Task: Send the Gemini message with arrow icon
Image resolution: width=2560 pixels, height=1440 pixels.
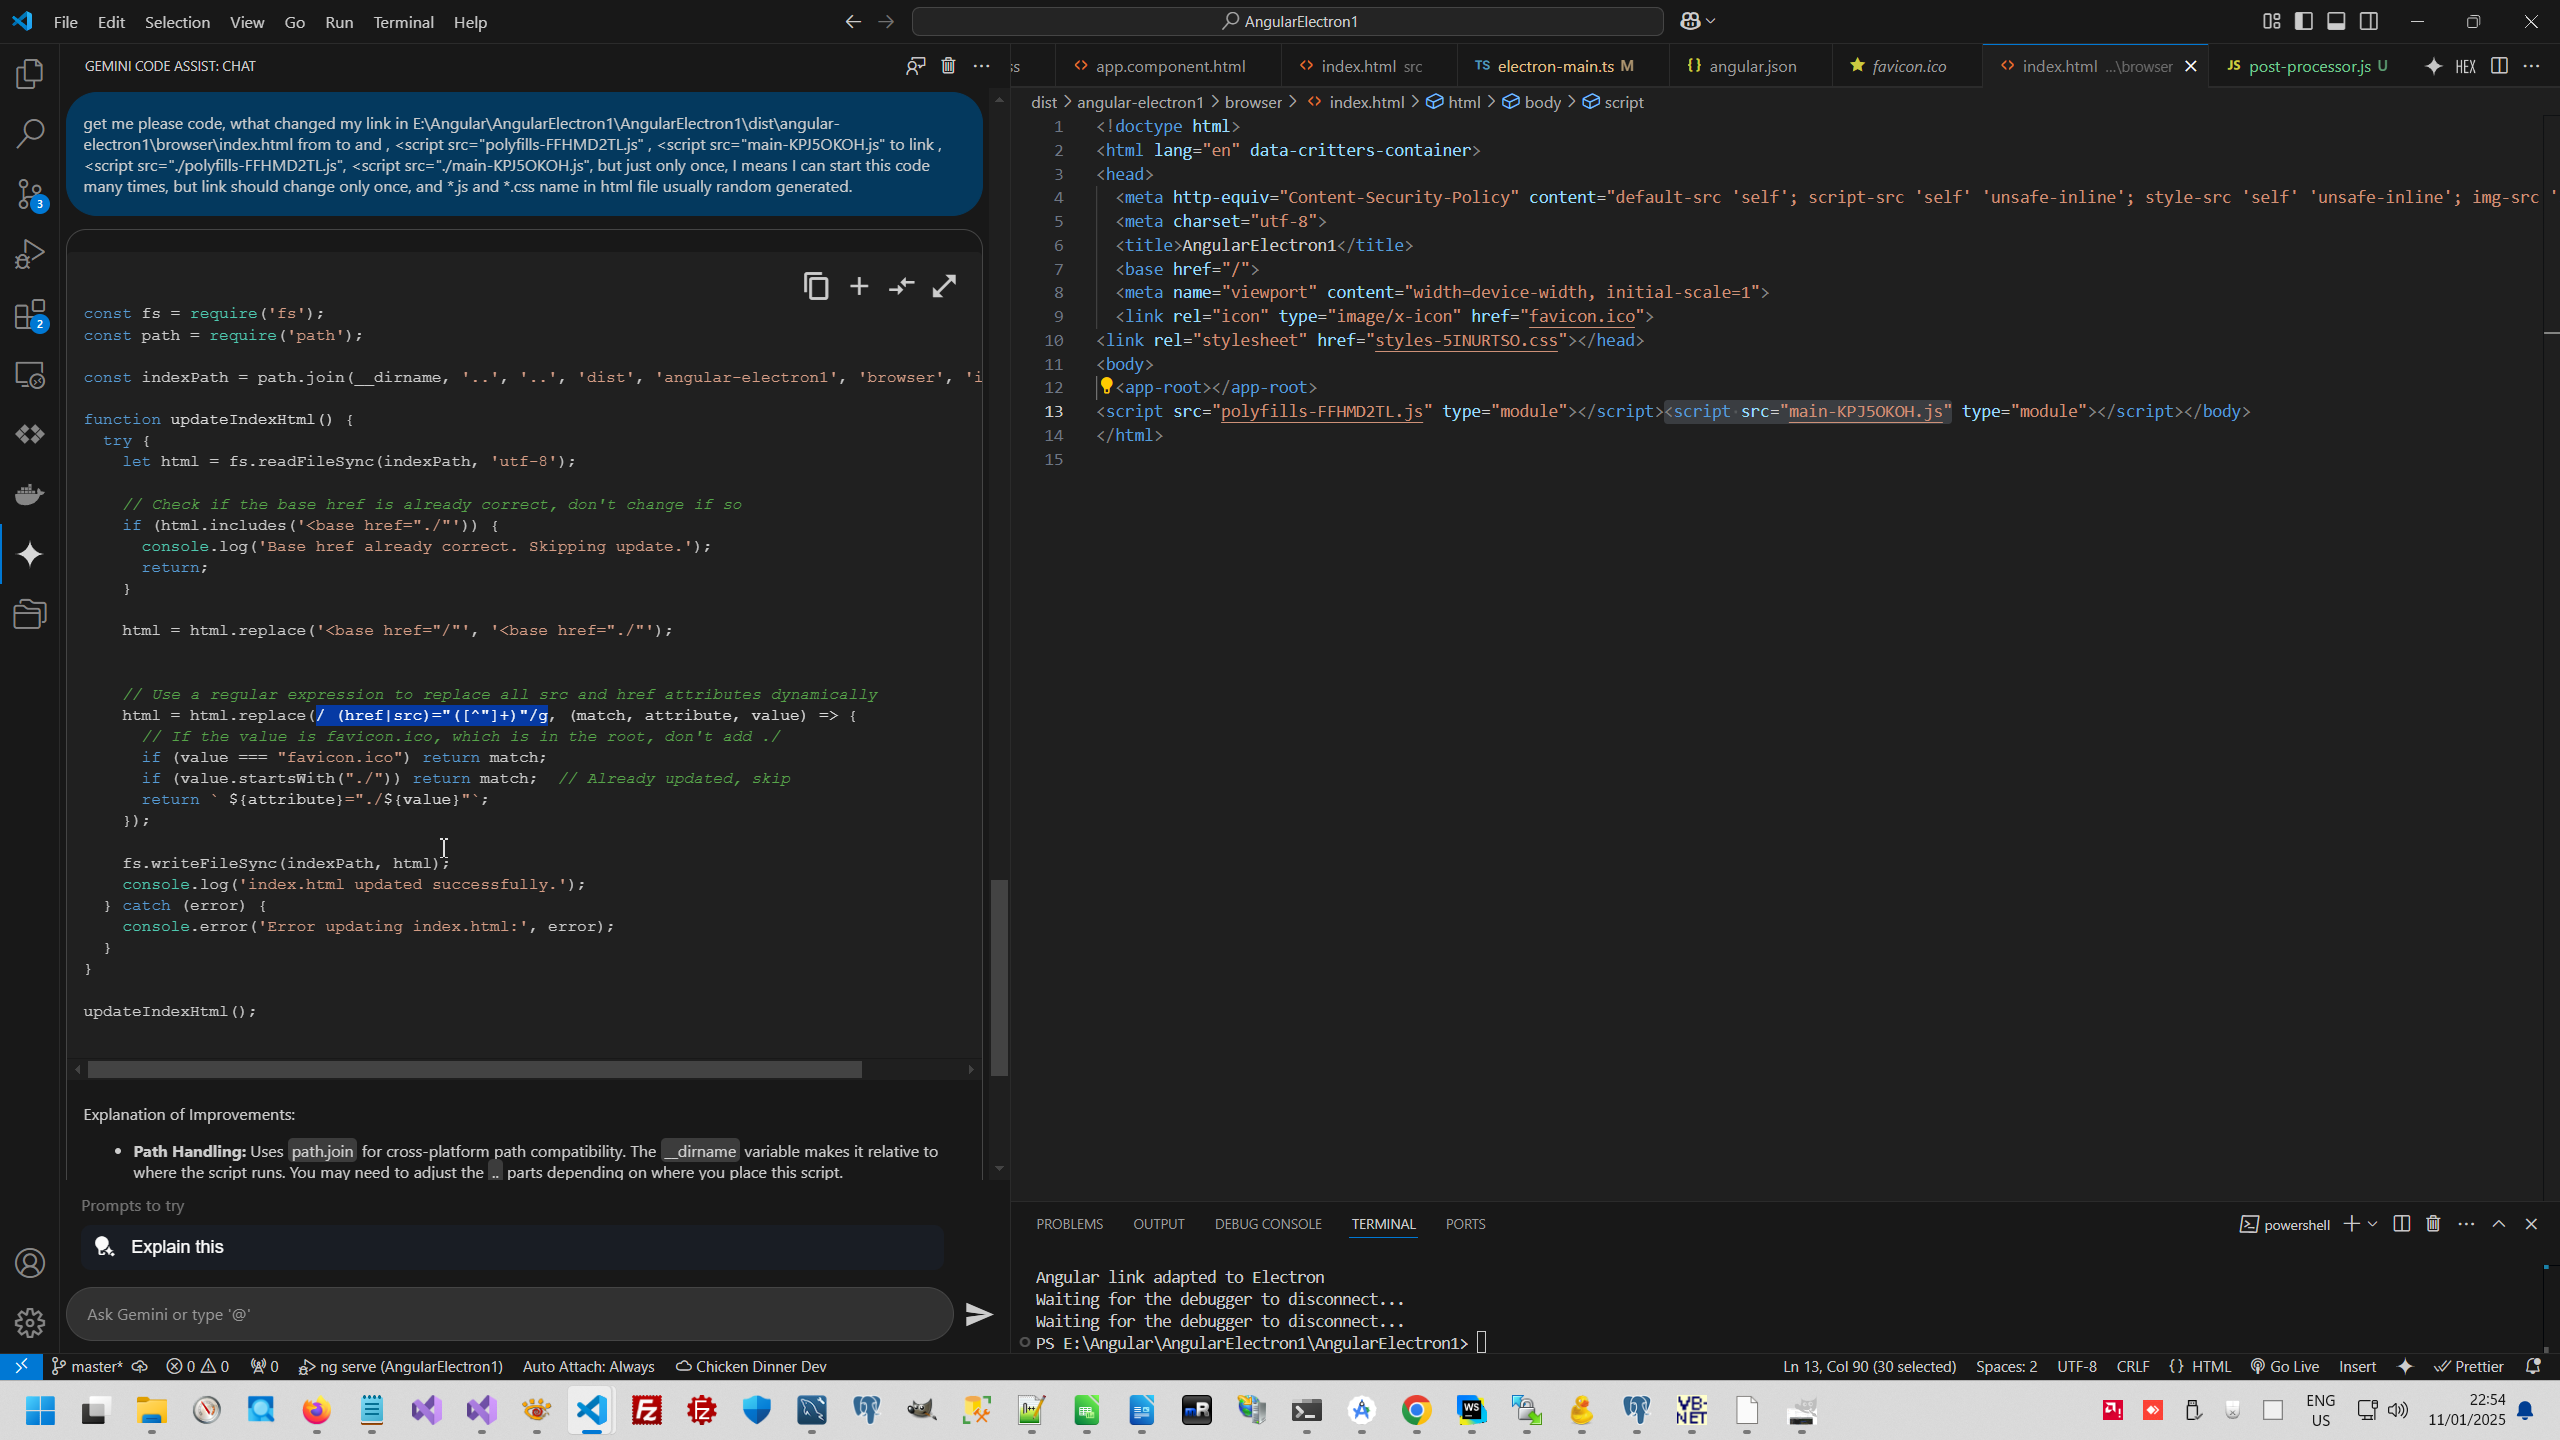Action: [978, 1314]
